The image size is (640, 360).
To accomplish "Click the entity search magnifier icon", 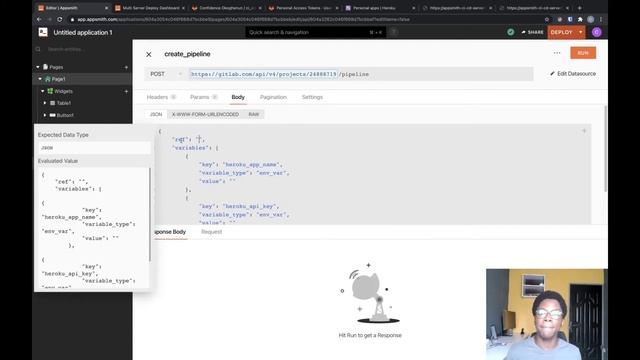I will click(38, 49).
